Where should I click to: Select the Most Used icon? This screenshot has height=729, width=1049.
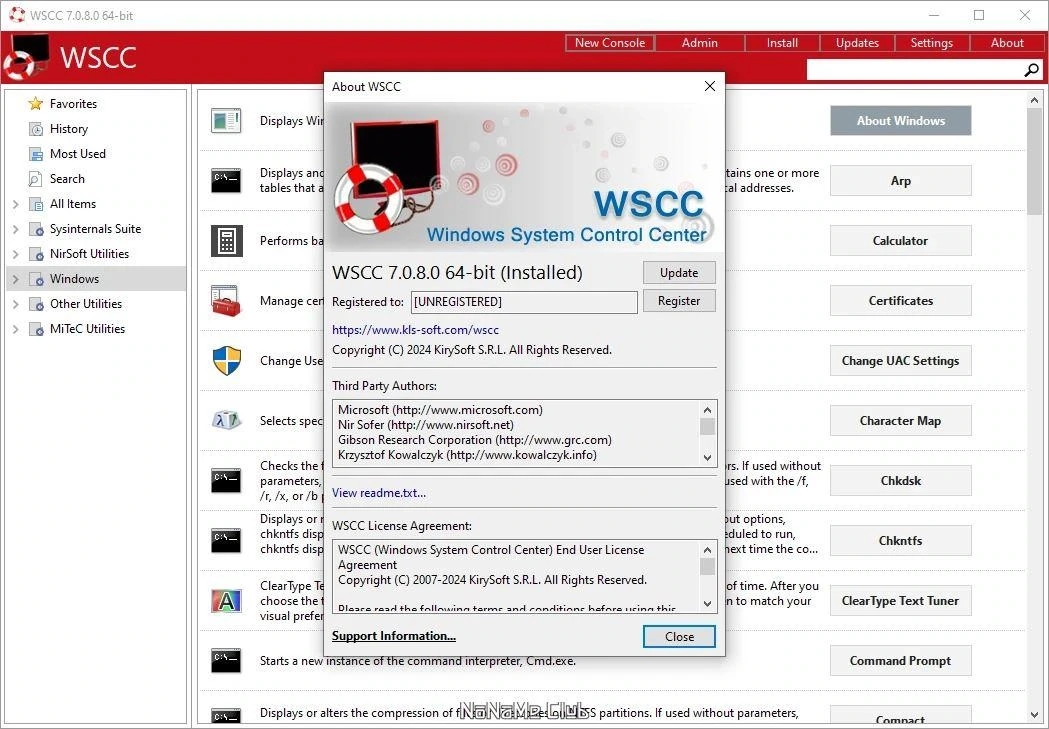(x=35, y=154)
